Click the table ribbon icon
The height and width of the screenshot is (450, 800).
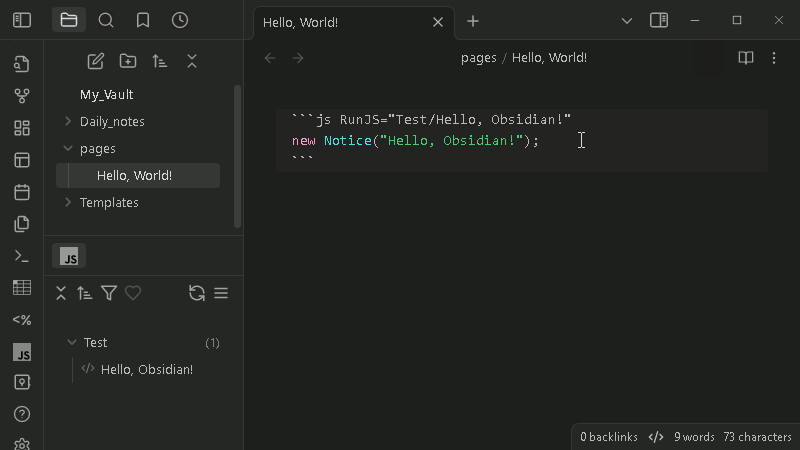click(21, 288)
